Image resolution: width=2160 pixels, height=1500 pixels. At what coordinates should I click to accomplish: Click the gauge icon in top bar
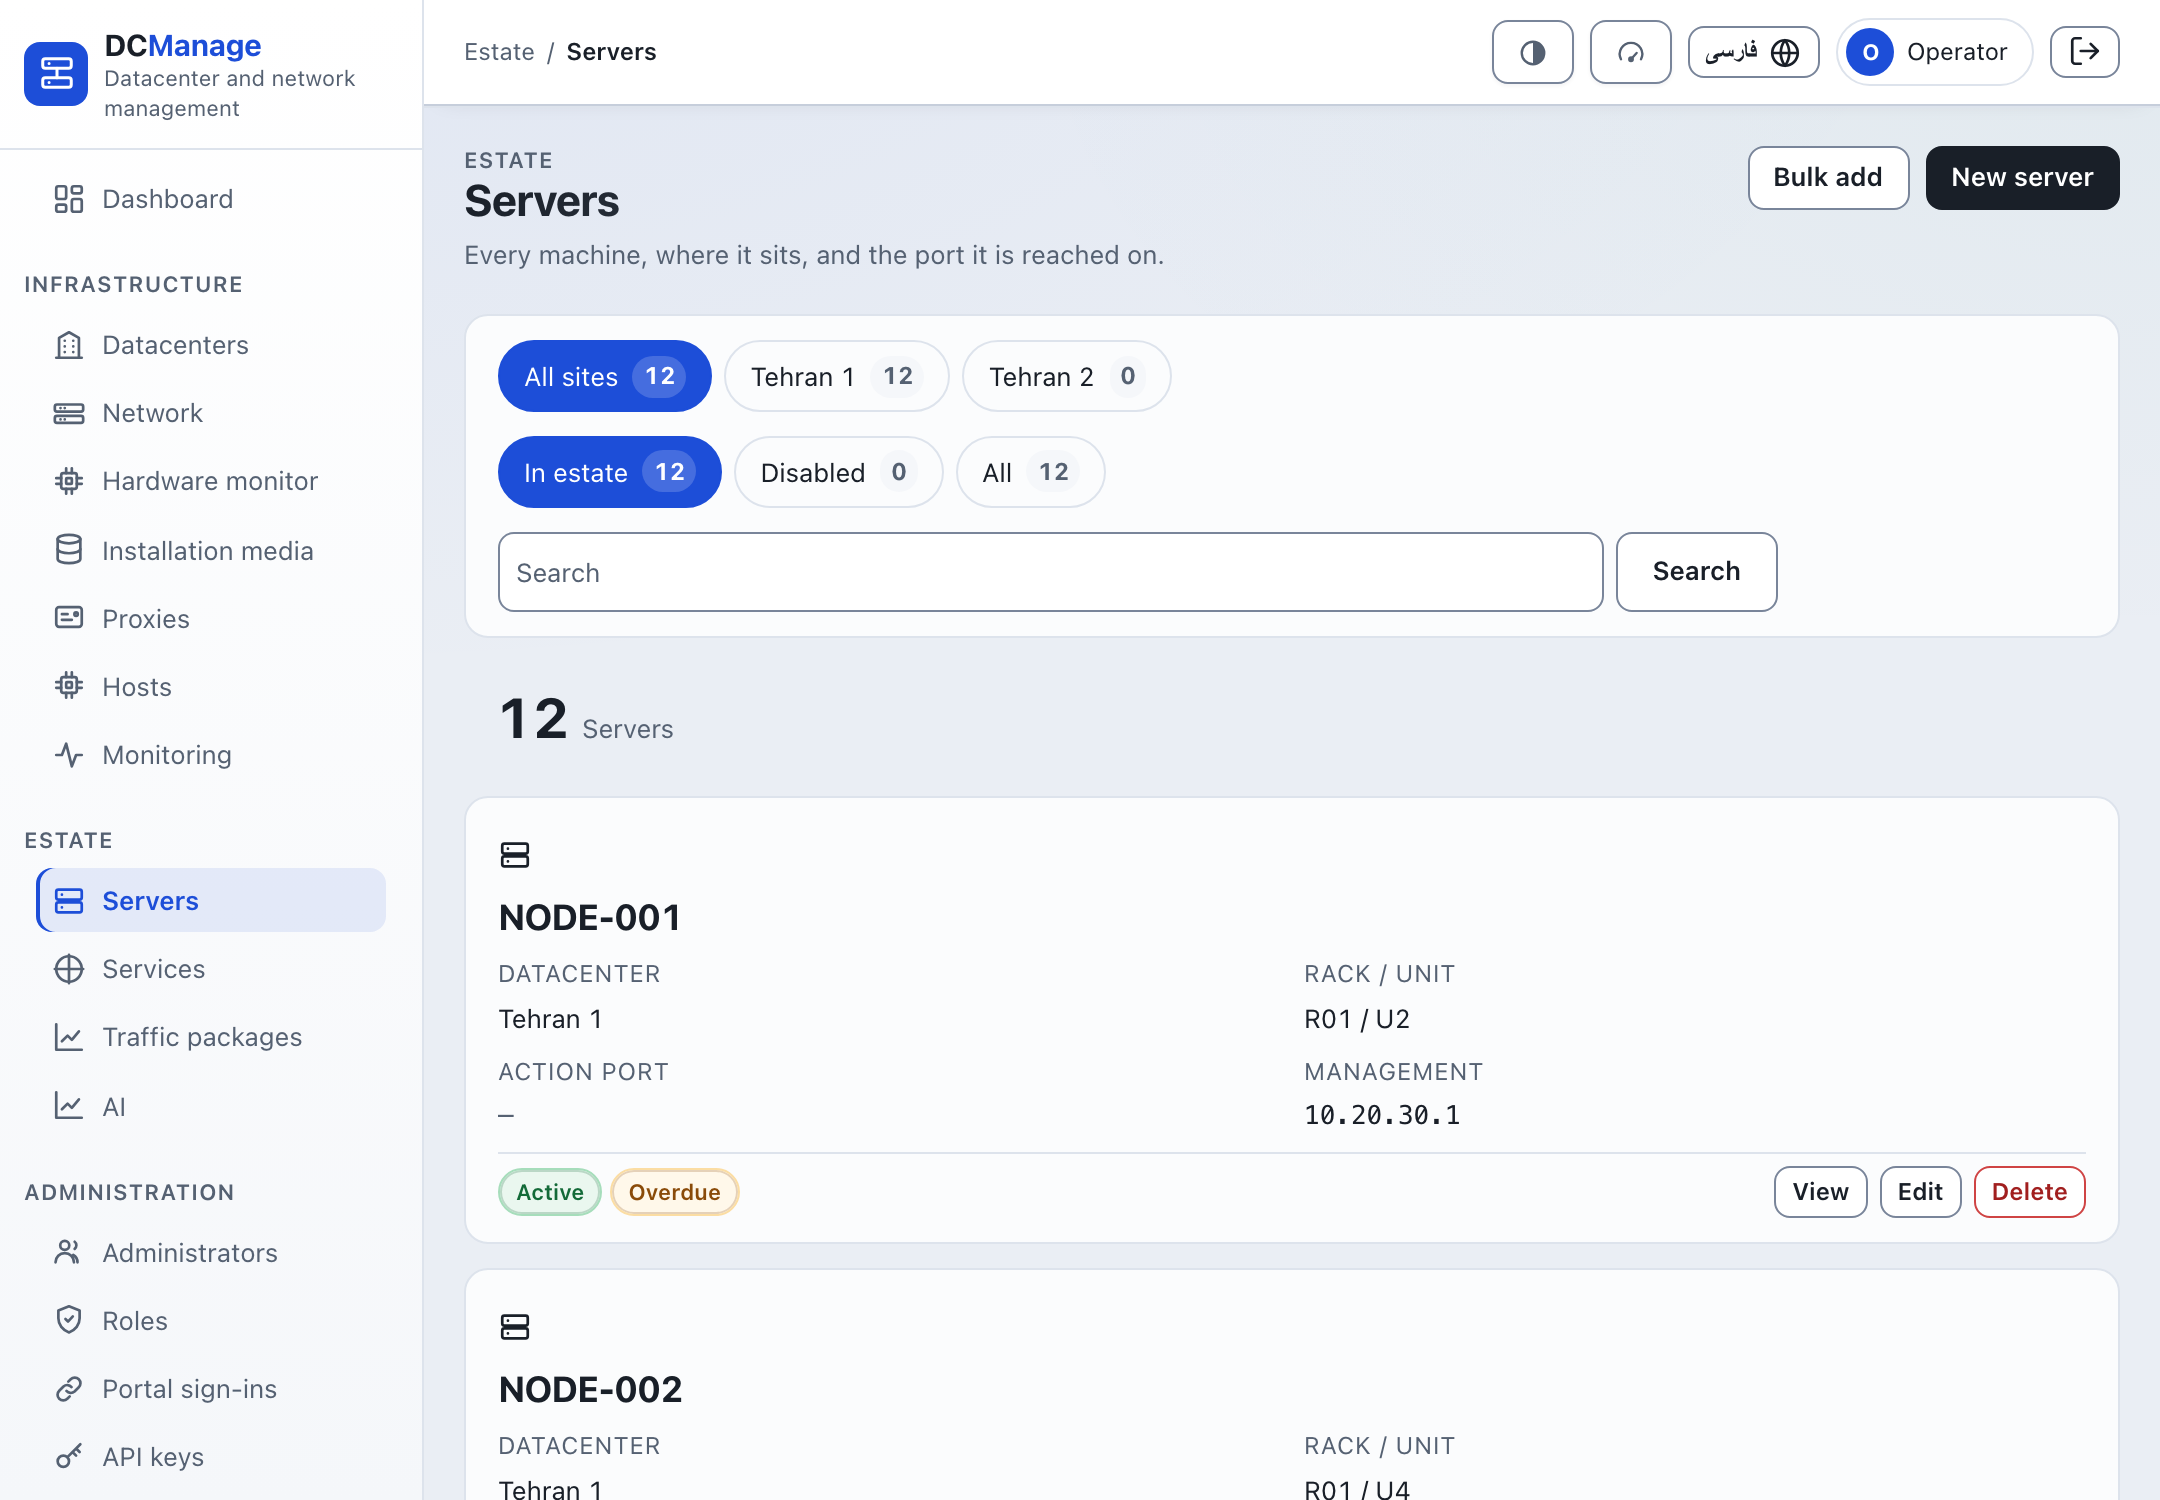click(1630, 52)
